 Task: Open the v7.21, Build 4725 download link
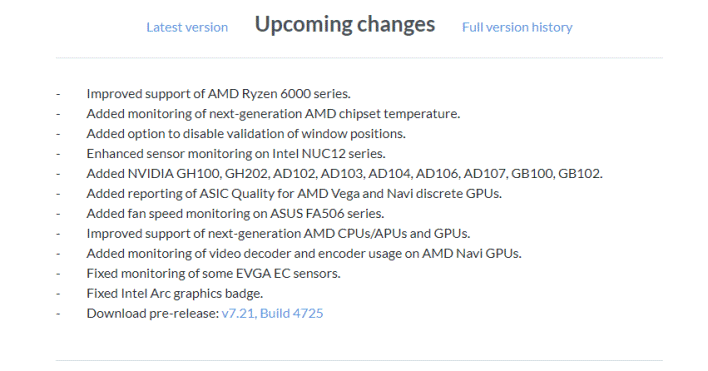pyautogui.click(x=272, y=313)
